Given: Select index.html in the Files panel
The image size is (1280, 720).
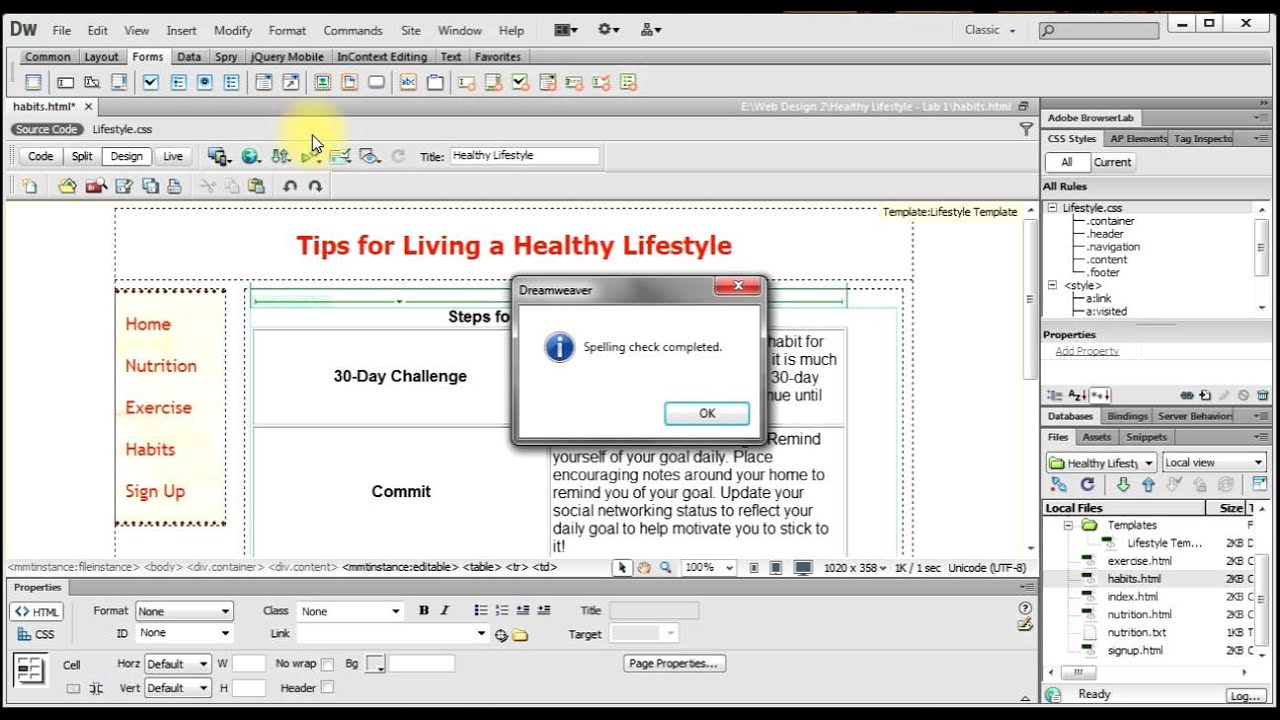Looking at the screenshot, I should click(1132, 597).
